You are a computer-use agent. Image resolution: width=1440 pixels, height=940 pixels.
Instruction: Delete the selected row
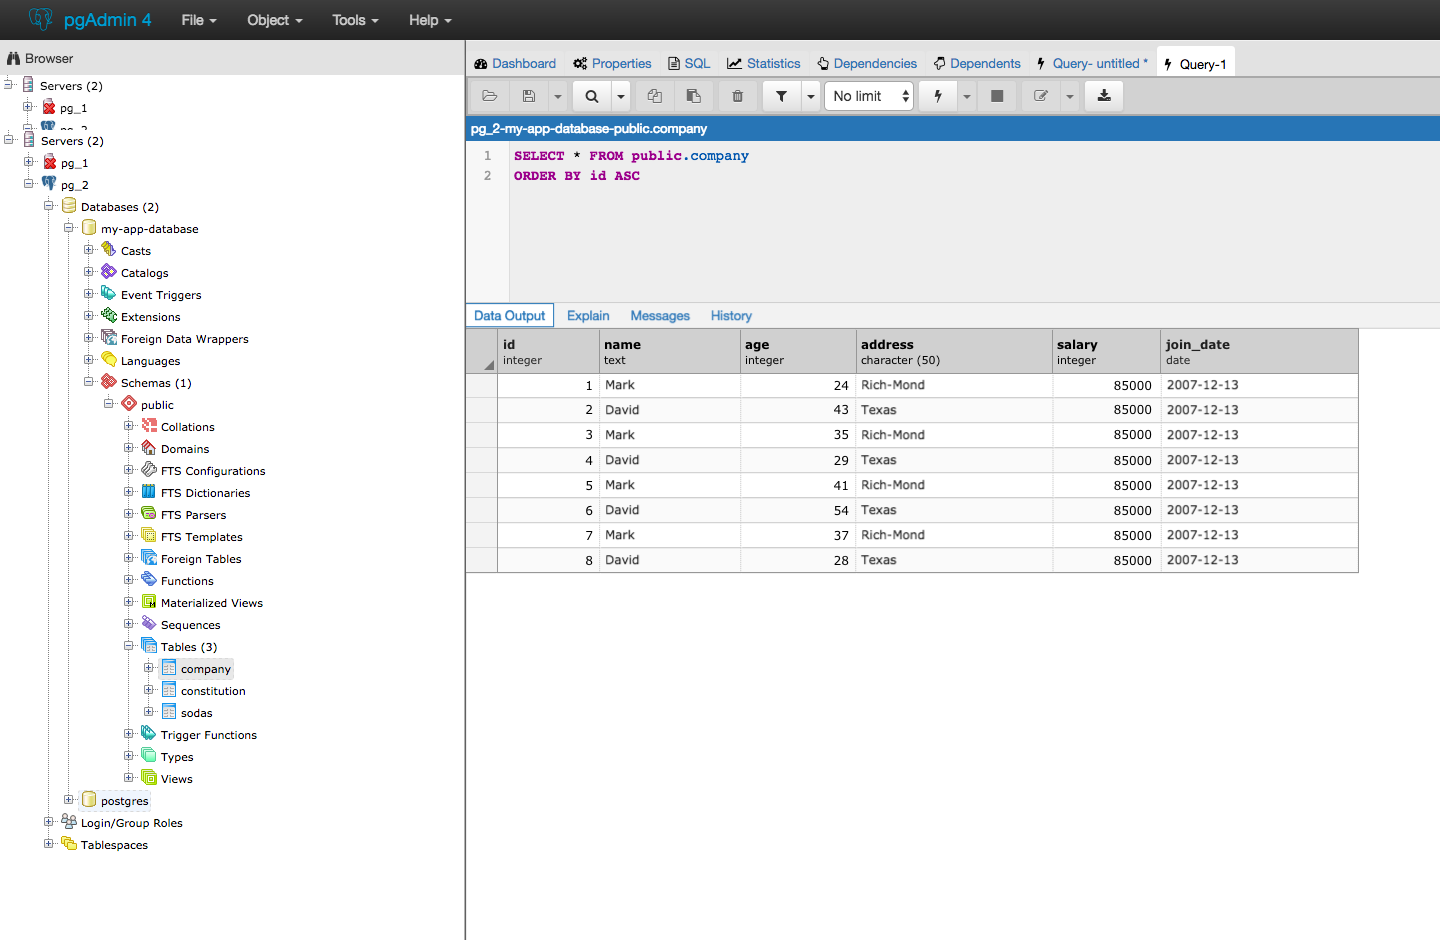pos(737,95)
